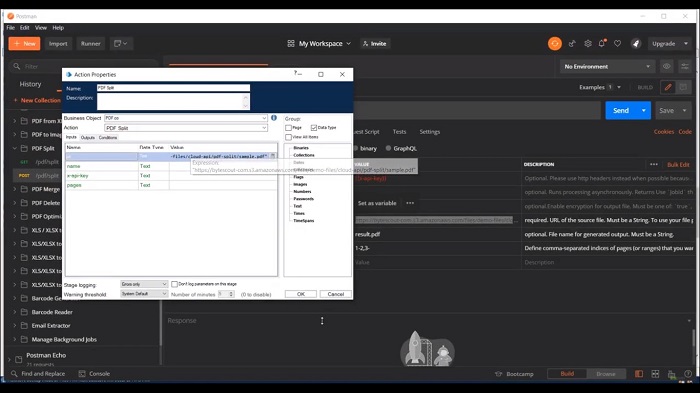This screenshot has width=700, height=393.
Task: Open the notifications bell icon
Action: 602,43
